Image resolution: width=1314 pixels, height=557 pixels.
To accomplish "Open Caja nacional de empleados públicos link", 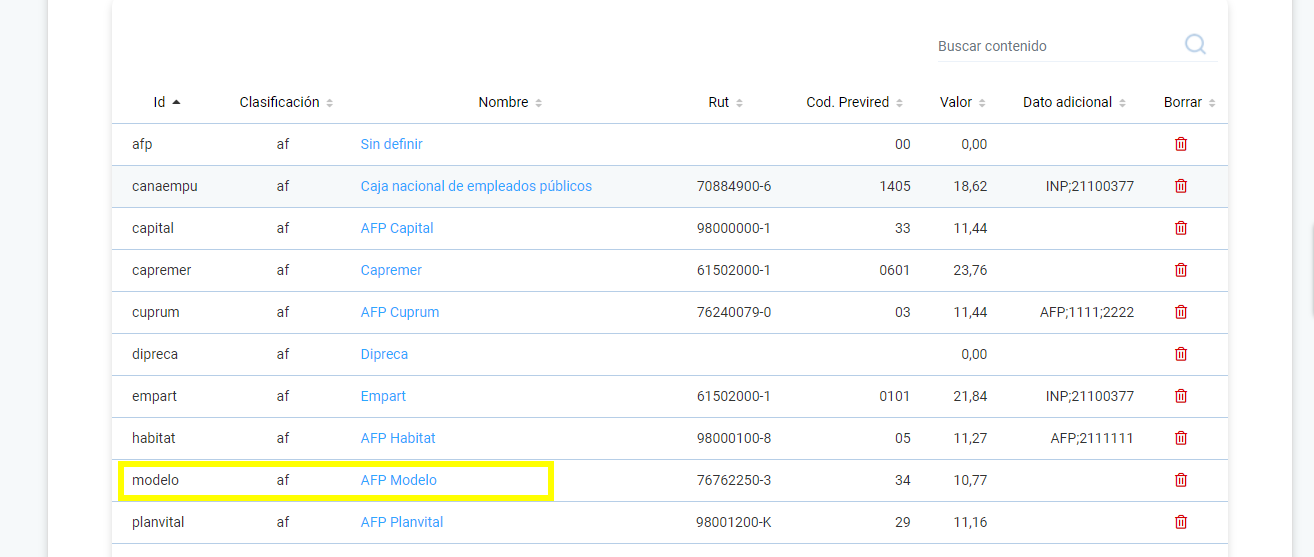I will pos(476,186).
